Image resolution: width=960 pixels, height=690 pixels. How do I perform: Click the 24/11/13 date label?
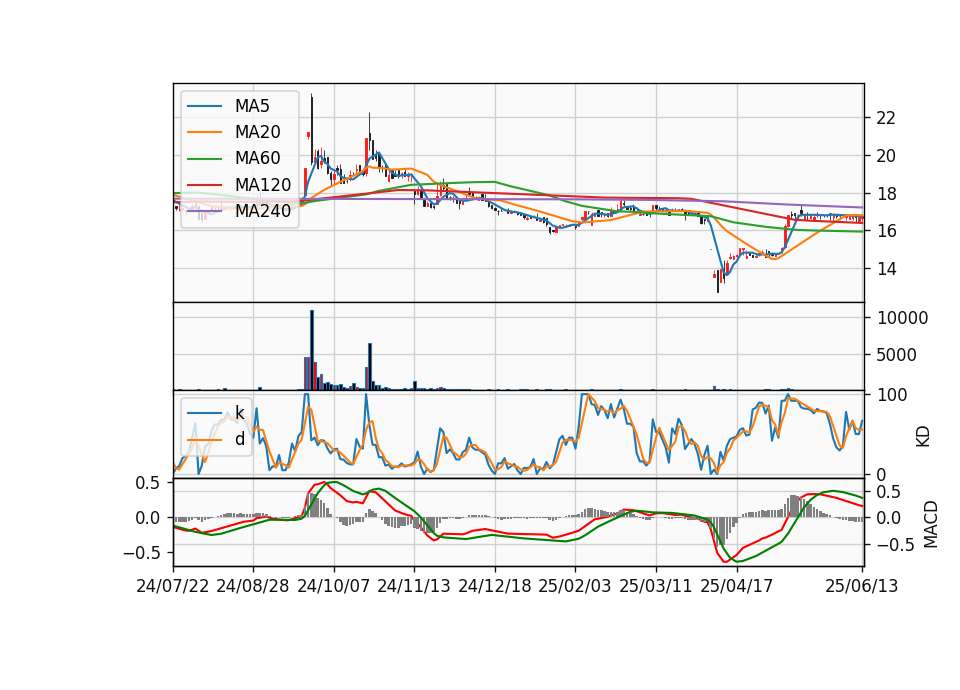[414, 586]
